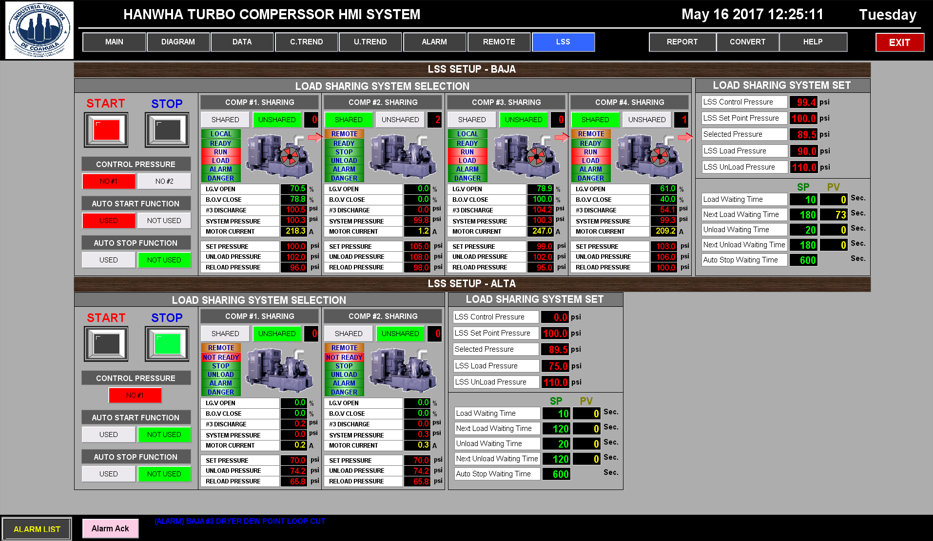Edit BAJA Auto Stop Waiting Time SP

point(803,260)
